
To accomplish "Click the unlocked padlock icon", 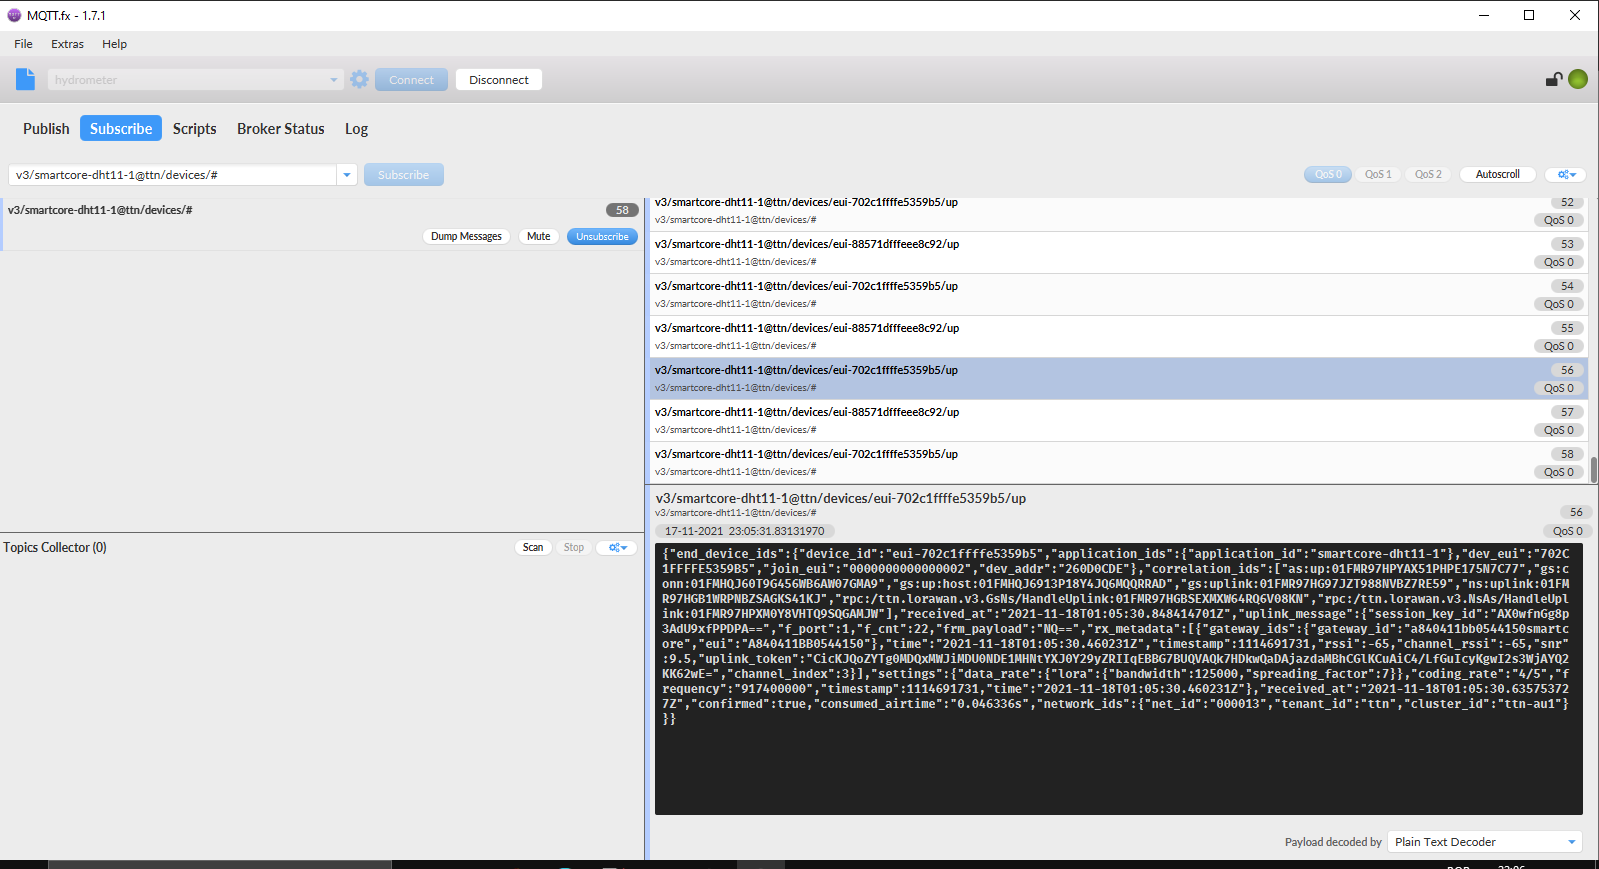I will pos(1554,79).
